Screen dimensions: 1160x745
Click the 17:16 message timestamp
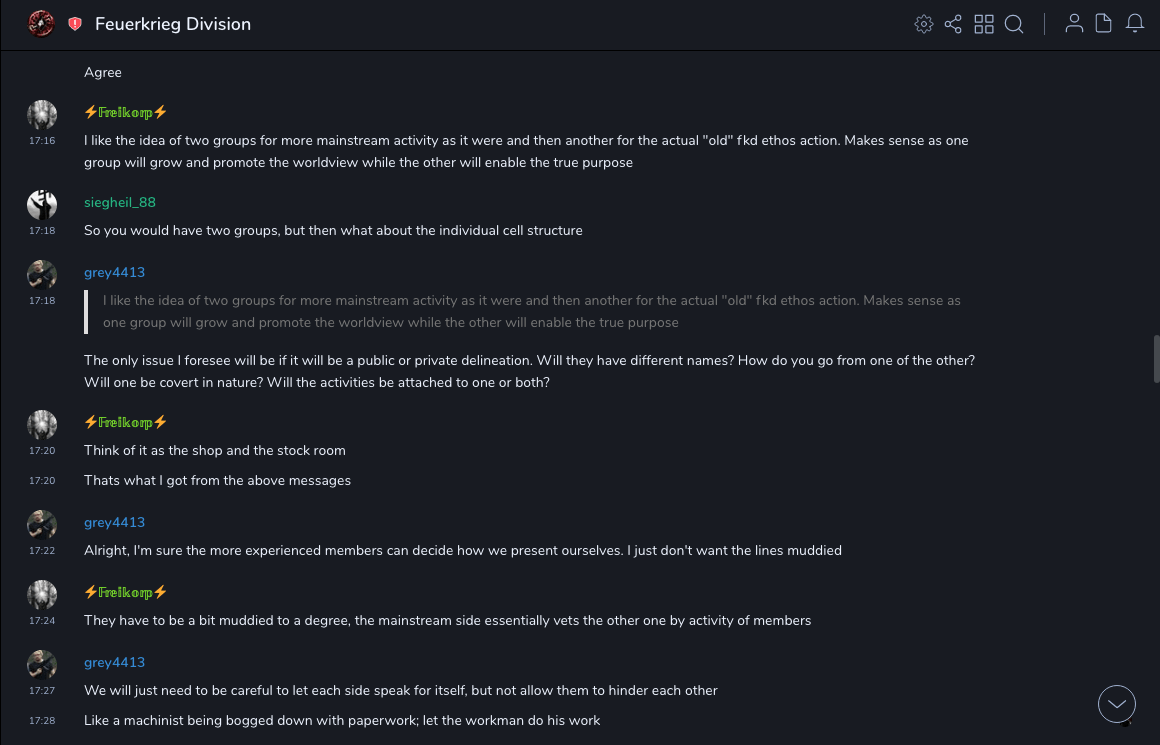(x=42, y=141)
